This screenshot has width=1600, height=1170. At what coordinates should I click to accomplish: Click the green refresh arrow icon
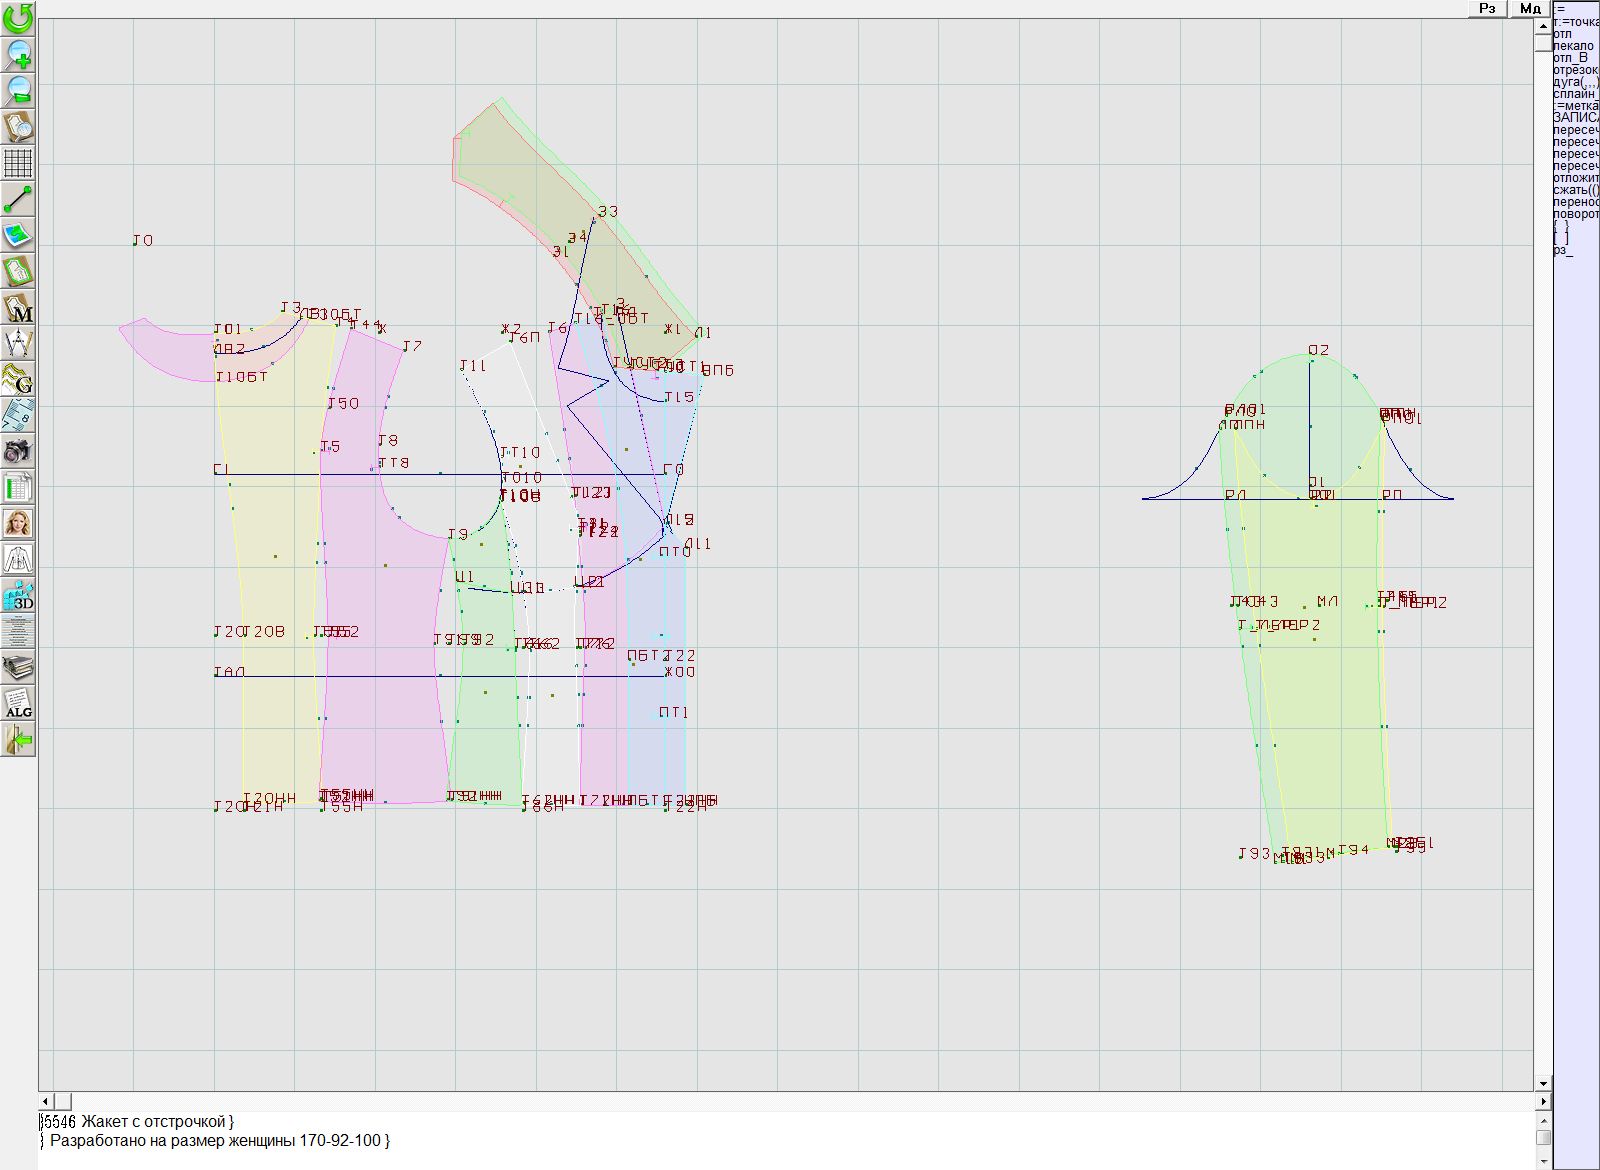pyautogui.click(x=18, y=18)
